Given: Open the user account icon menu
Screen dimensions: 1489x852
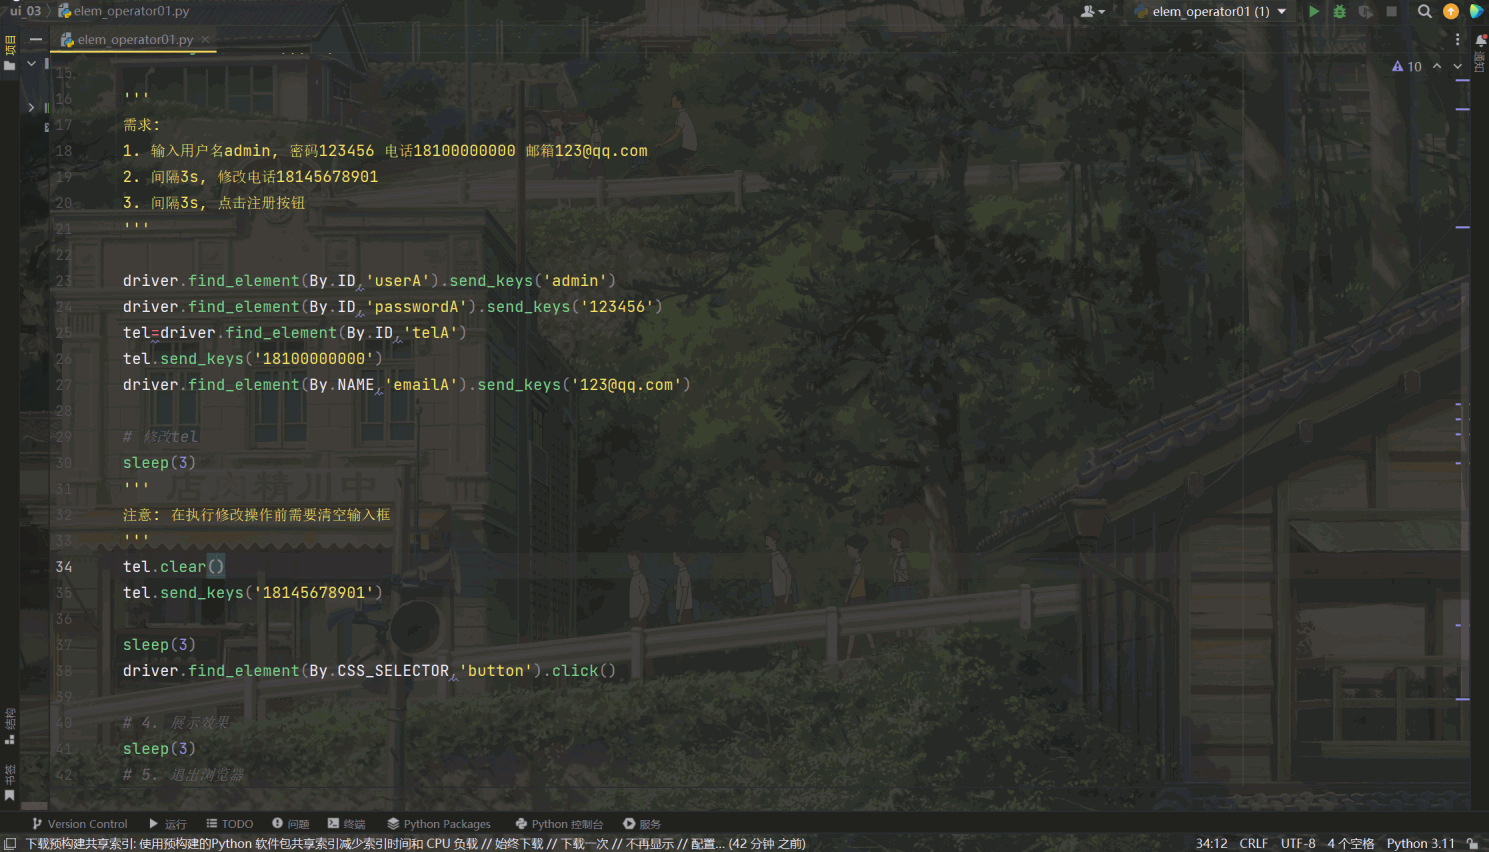Looking at the screenshot, I should [1092, 11].
